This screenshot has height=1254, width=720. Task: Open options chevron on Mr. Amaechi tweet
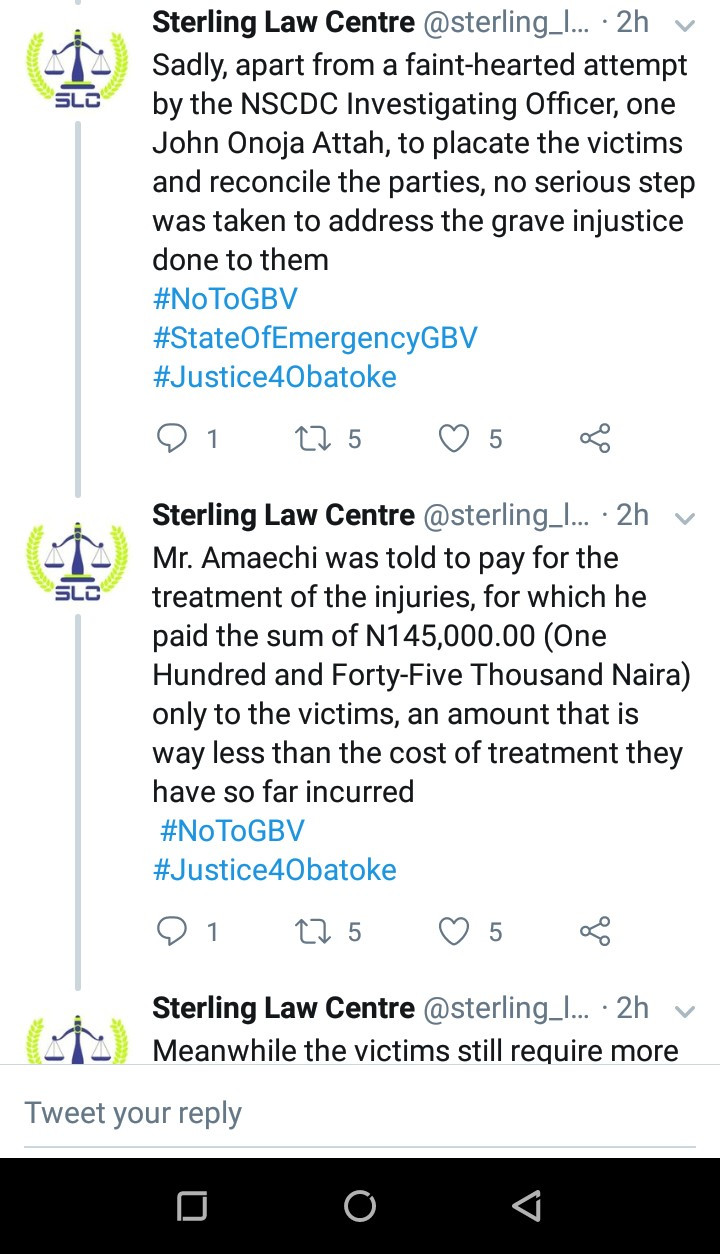(685, 518)
